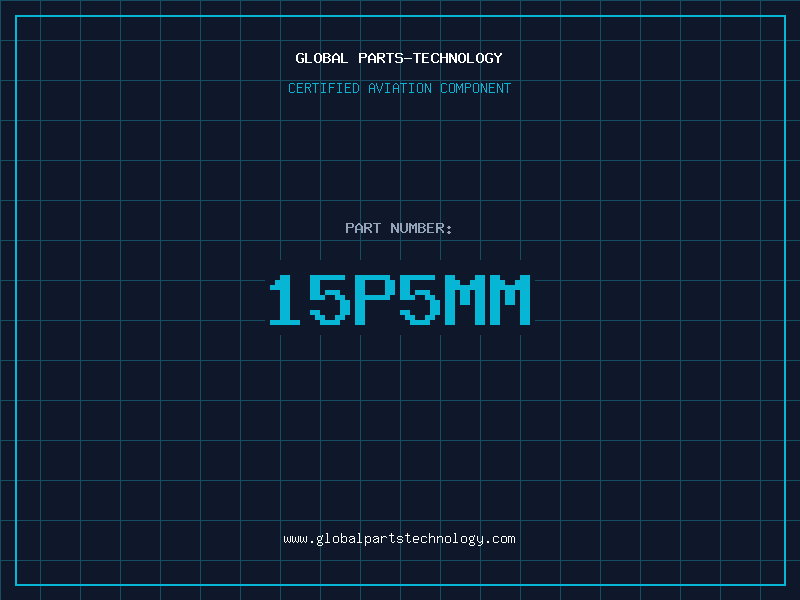Click the first M of the part number
This screenshot has width=800, height=600.
465,299
